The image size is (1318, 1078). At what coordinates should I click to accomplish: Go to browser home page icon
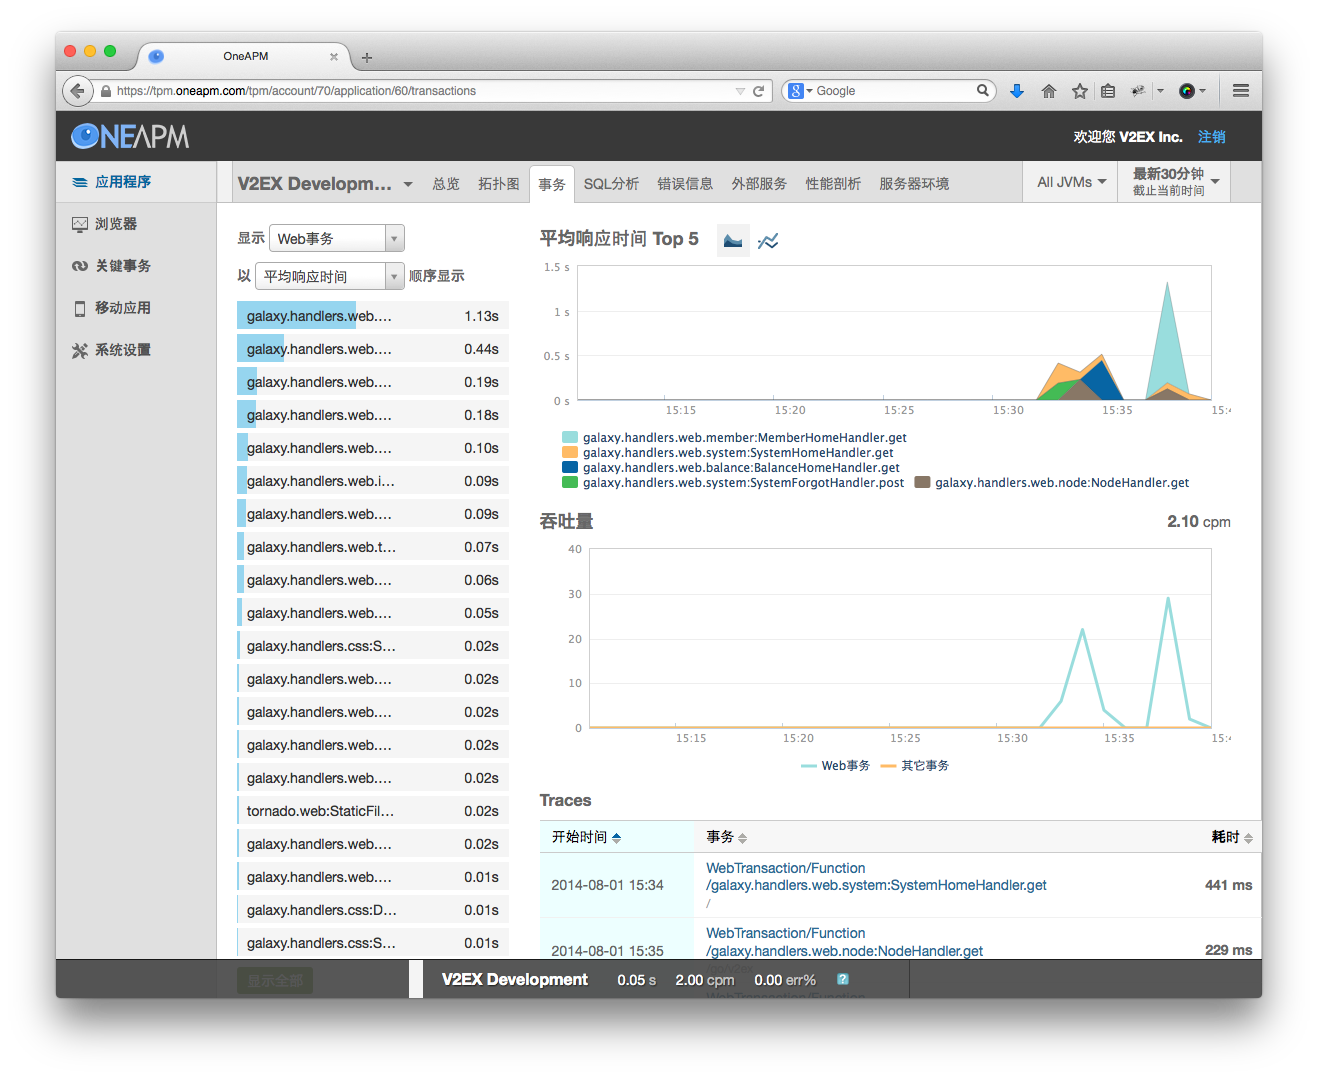(1048, 91)
